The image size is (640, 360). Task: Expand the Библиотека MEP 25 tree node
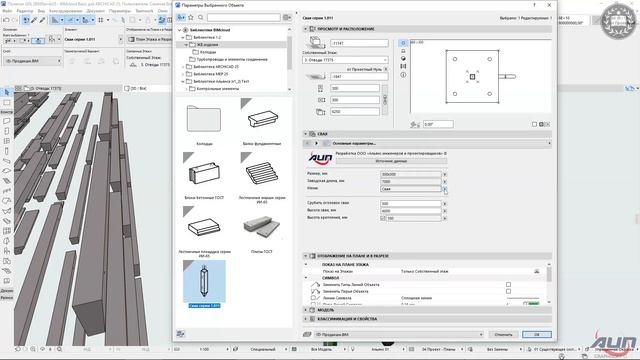(x=183, y=74)
